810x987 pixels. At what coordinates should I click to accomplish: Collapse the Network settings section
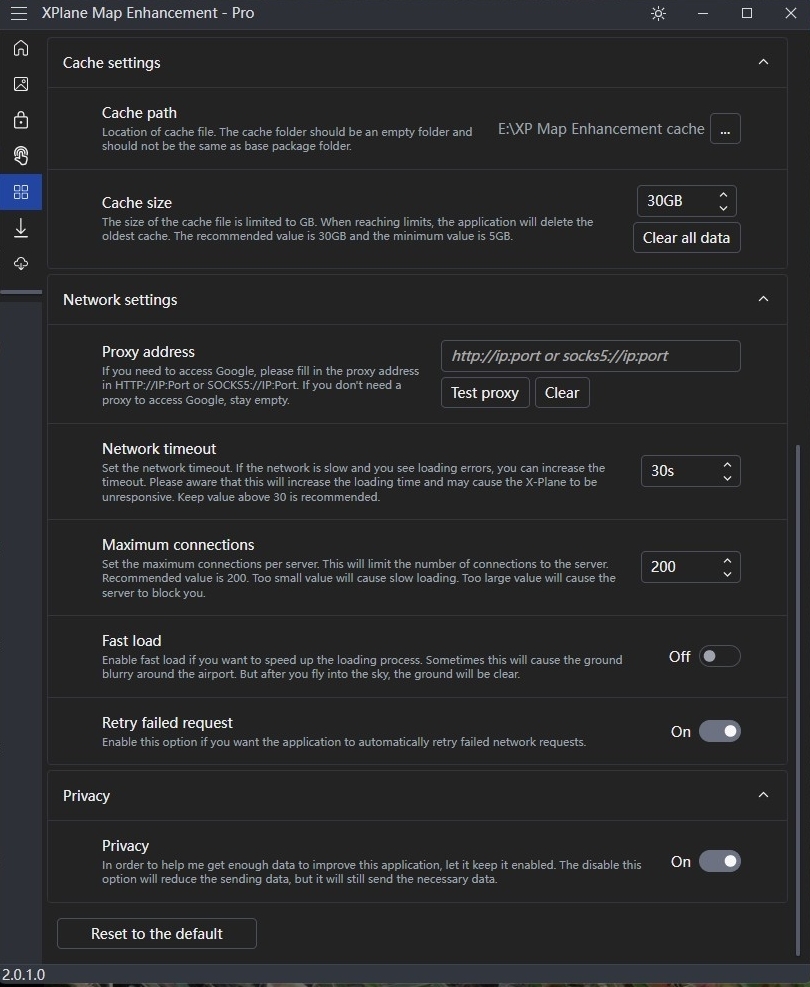click(763, 299)
